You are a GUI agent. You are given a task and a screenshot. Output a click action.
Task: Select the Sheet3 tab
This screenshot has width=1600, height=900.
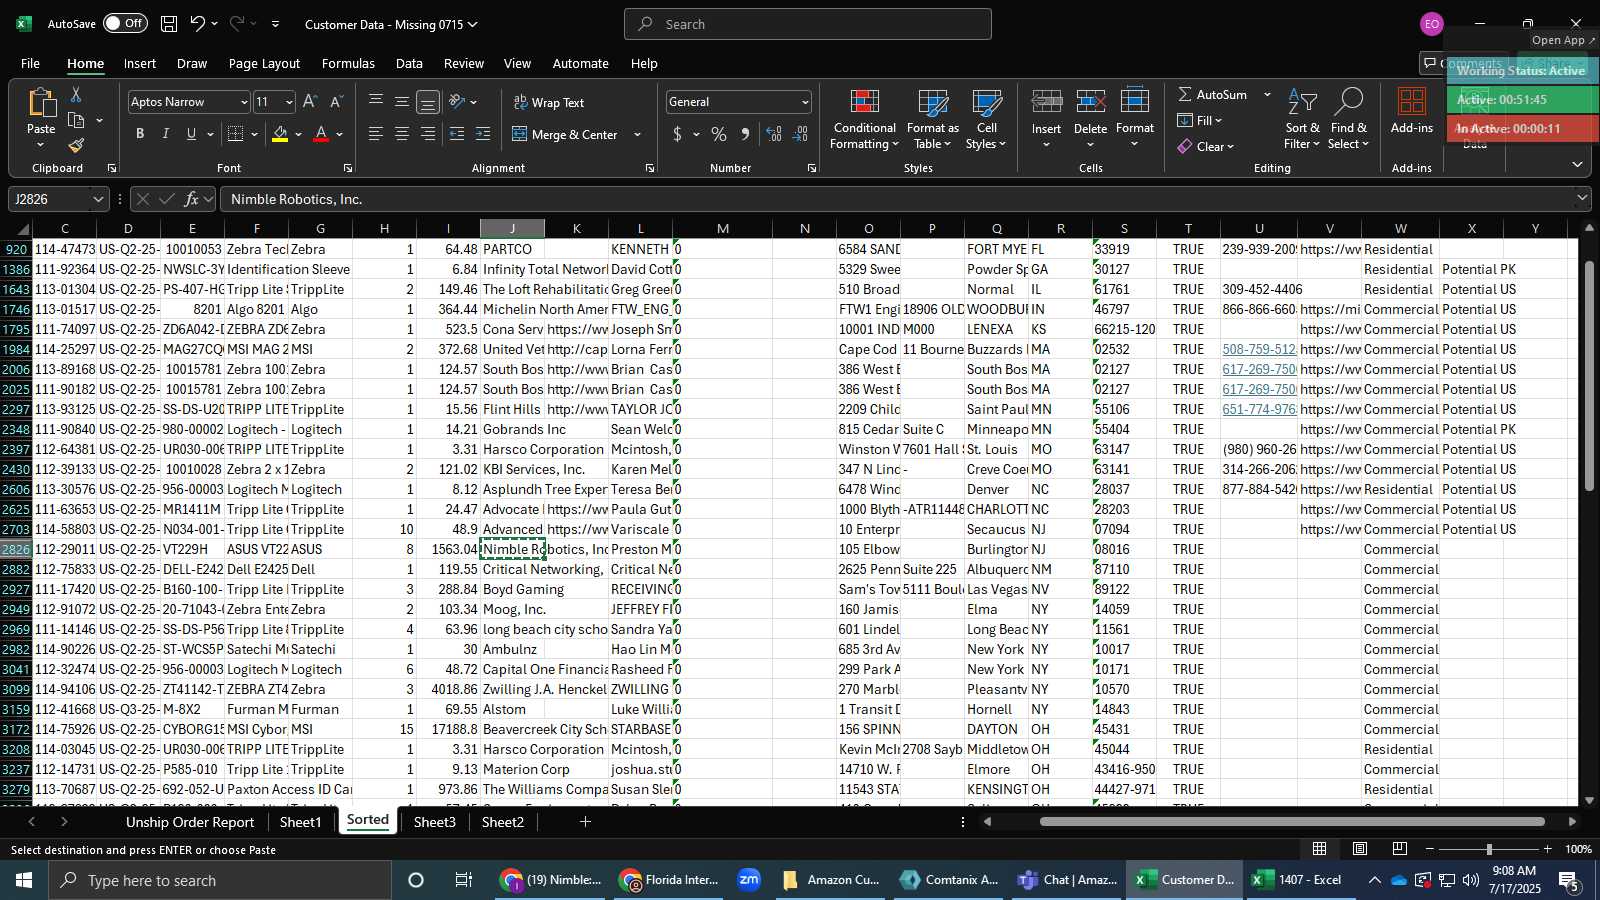pyautogui.click(x=434, y=822)
